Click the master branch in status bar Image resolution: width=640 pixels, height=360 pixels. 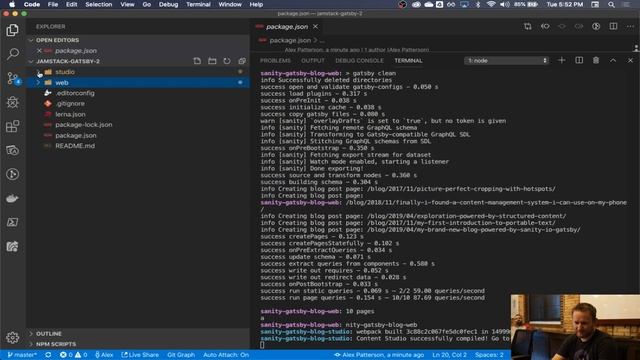[22, 355]
